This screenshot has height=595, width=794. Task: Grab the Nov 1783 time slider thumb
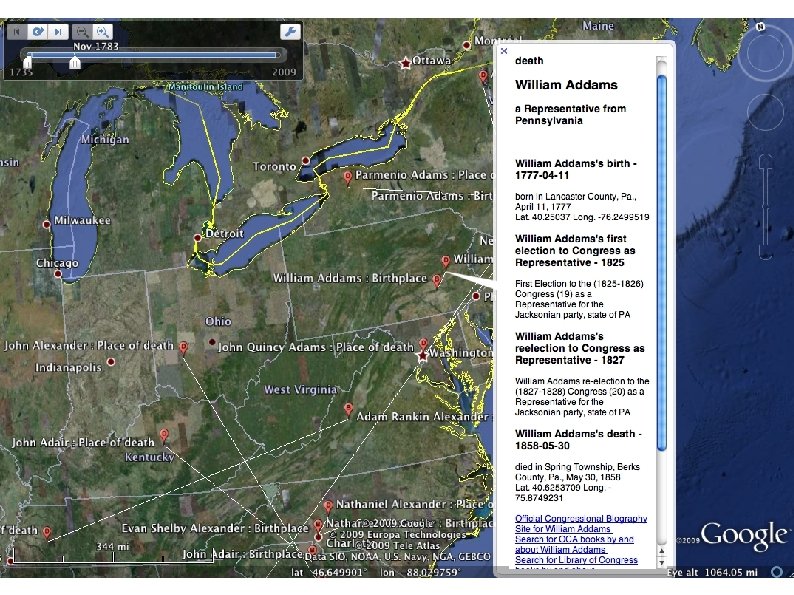coord(75,62)
